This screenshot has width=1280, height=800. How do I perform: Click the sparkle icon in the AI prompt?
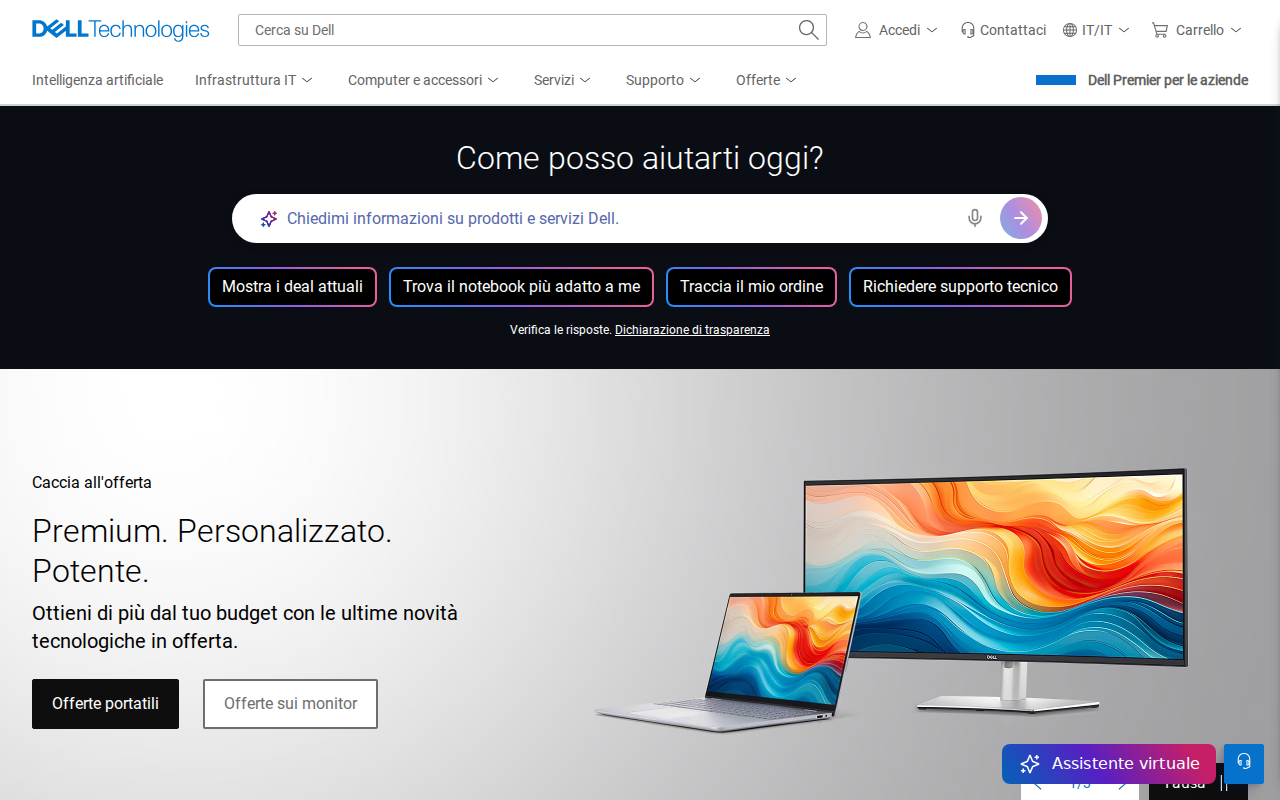[x=269, y=219]
